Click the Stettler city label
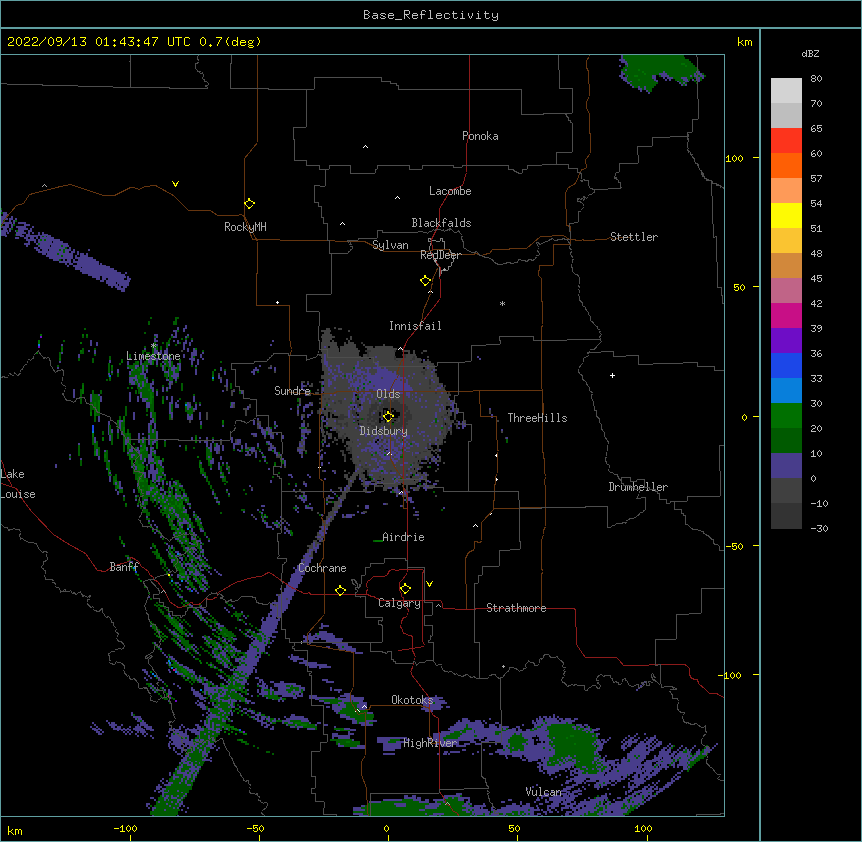Viewport: 862px width, 842px height. pyautogui.click(x=633, y=237)
